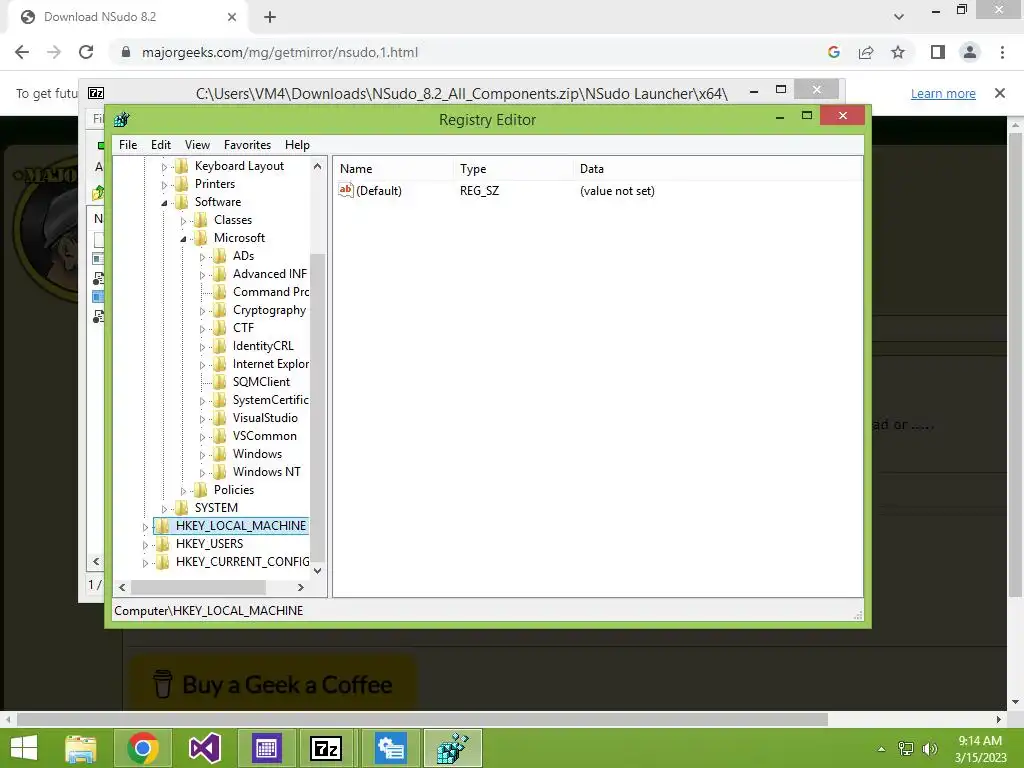
Task: Select the VSCommon folder icon
Action: pos(220,436)
